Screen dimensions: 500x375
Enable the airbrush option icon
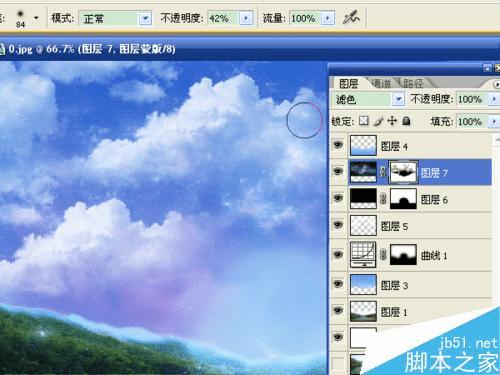coord(351,17)
